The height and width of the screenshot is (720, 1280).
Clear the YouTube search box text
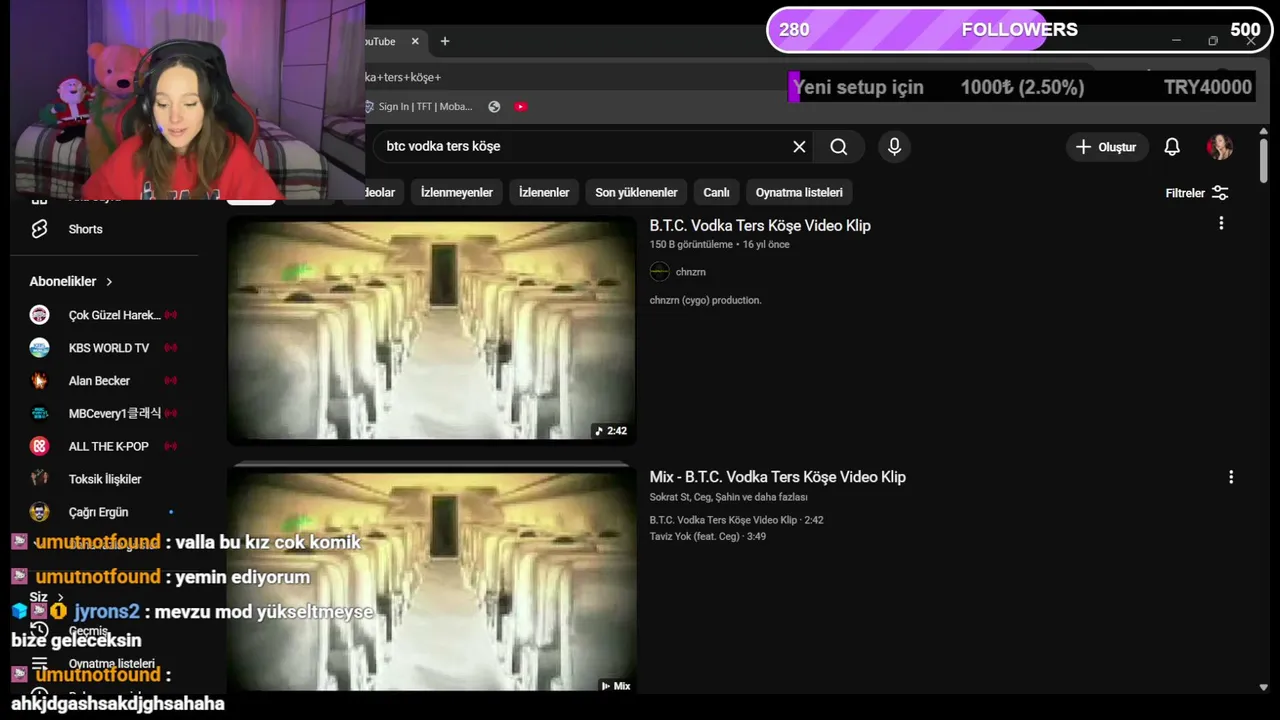(799, 147)
